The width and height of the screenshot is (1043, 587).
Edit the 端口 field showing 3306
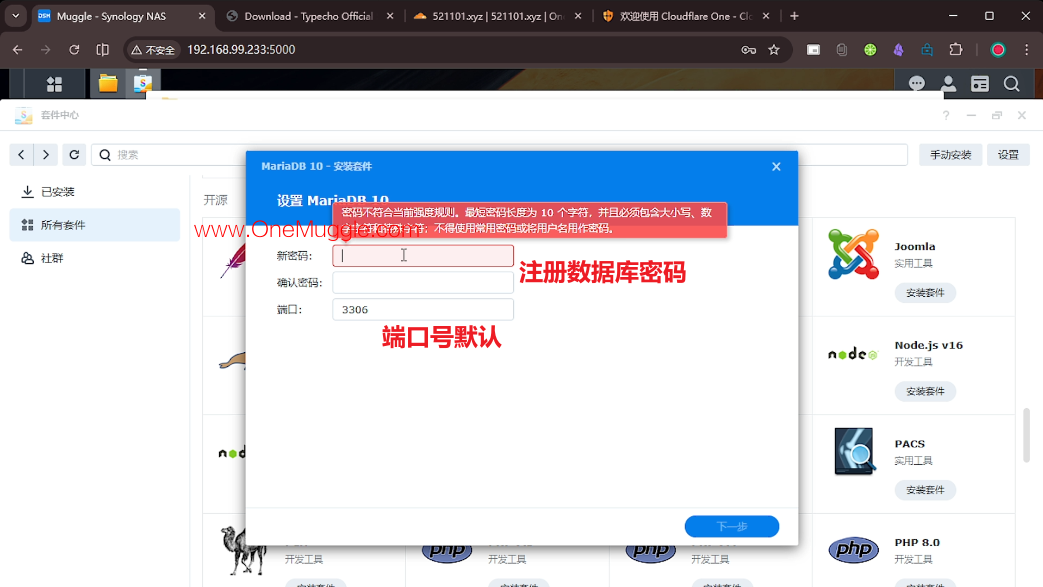click(423, 309)
